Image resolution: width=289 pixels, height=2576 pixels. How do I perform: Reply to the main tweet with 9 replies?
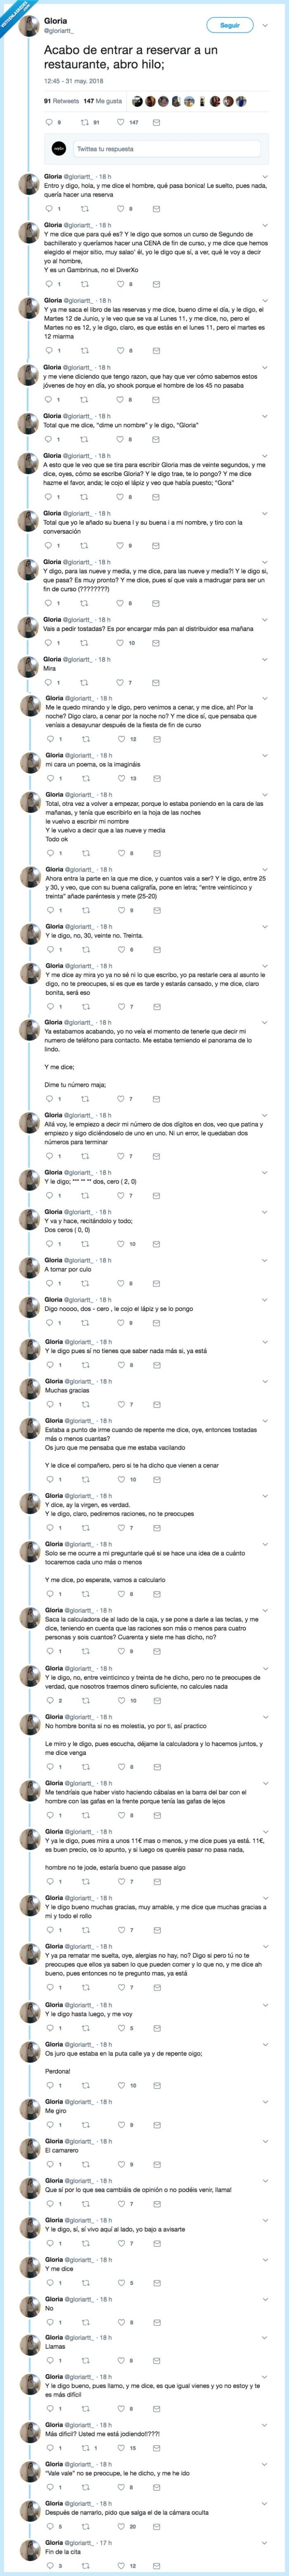coord(48,122)
